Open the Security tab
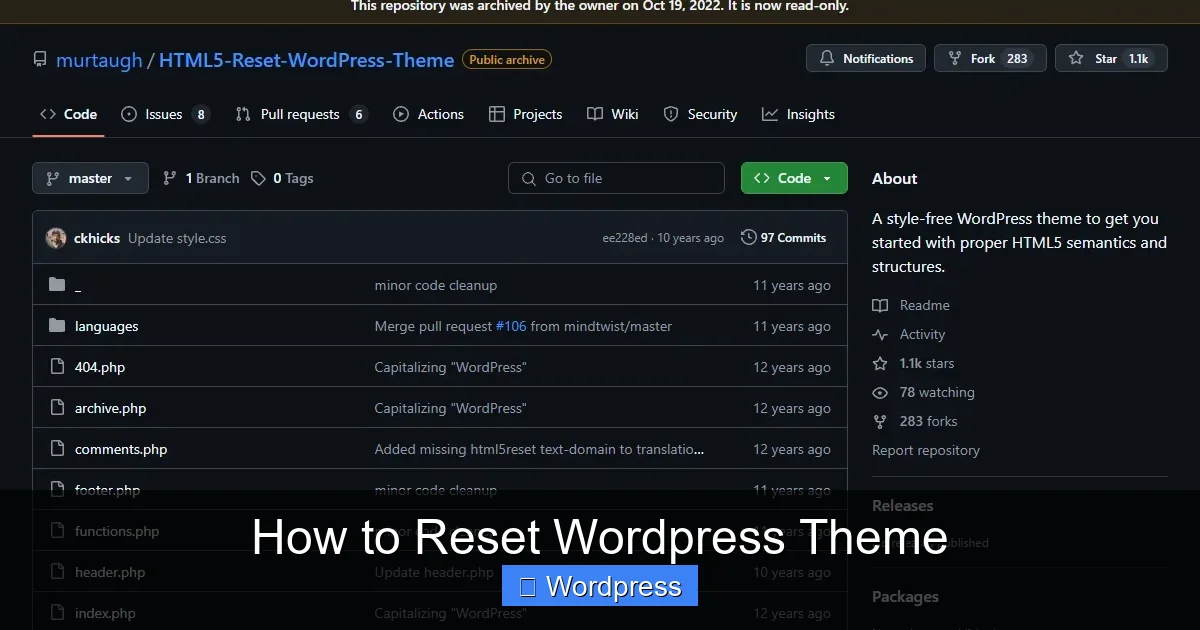The image size is (1200, 630). [x=700, y=114]
